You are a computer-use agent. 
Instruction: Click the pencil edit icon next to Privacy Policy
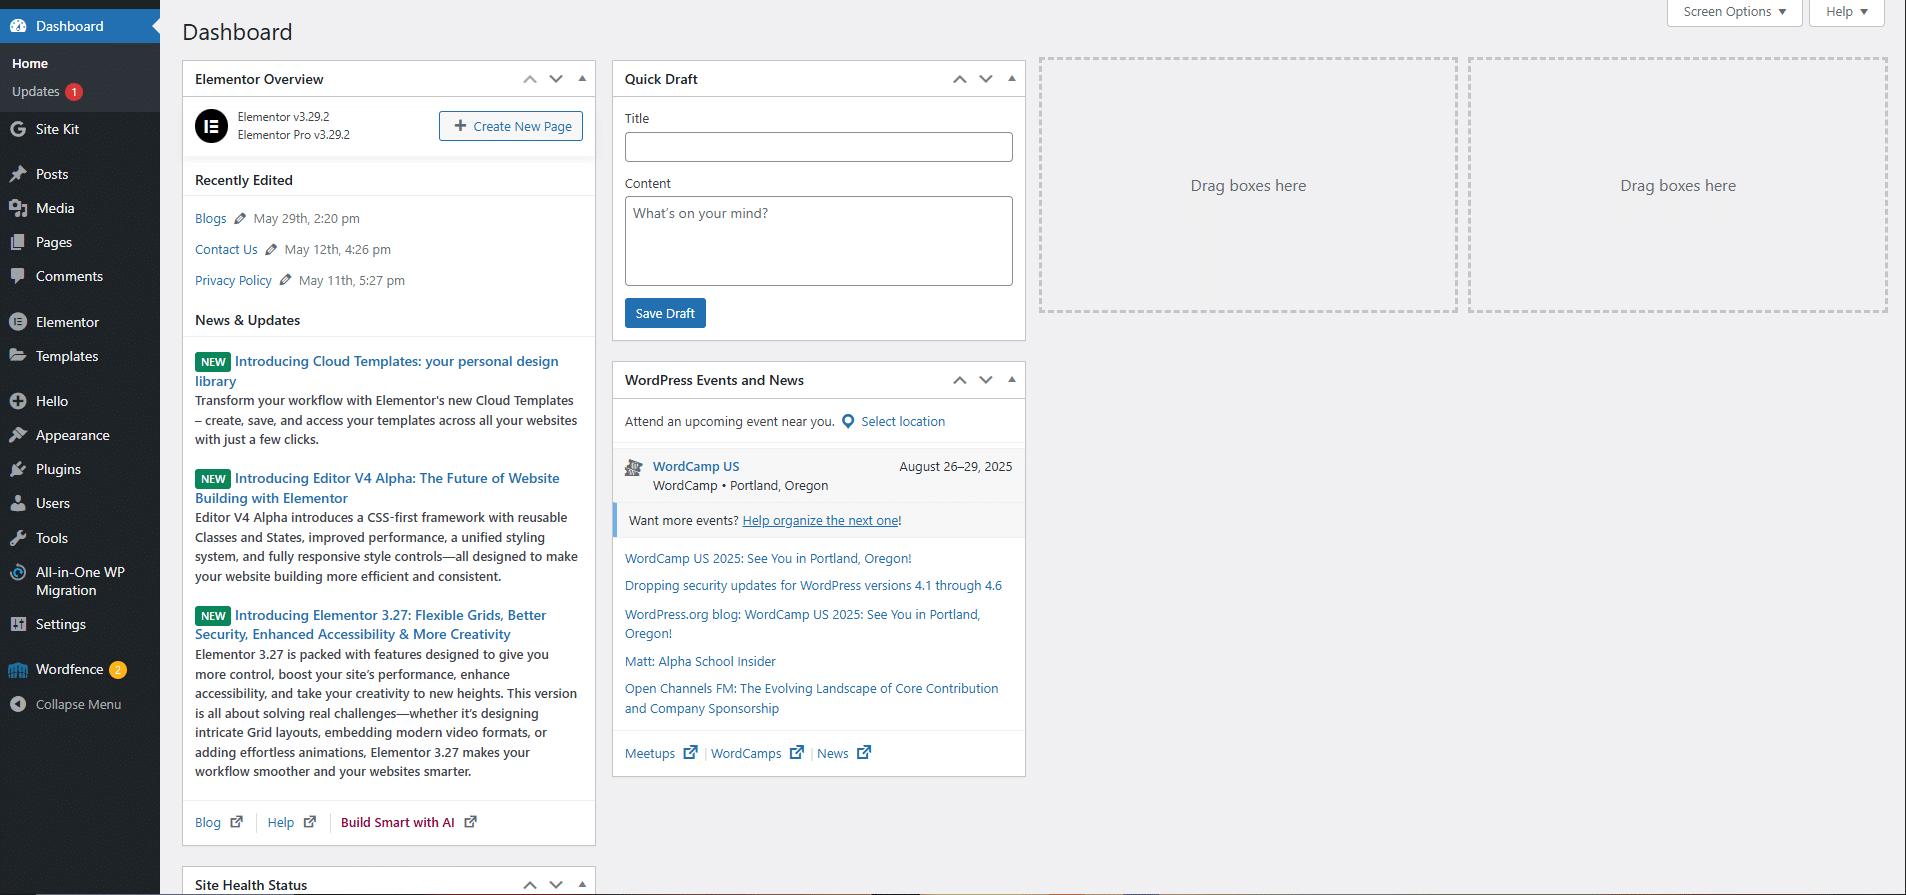point(285,280)
